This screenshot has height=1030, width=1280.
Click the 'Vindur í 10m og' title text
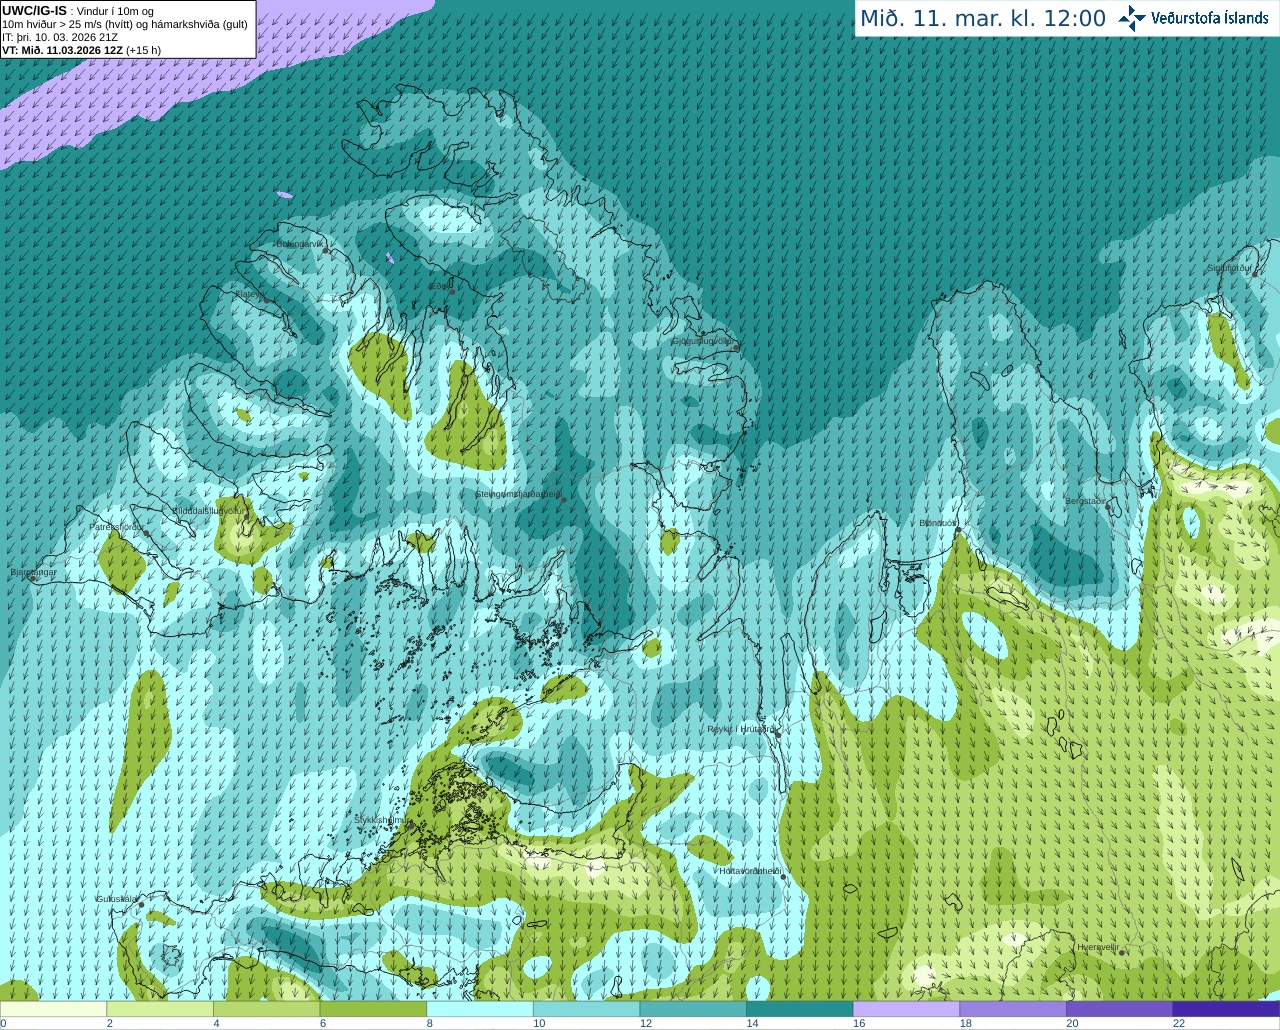[x=115, y=11]
